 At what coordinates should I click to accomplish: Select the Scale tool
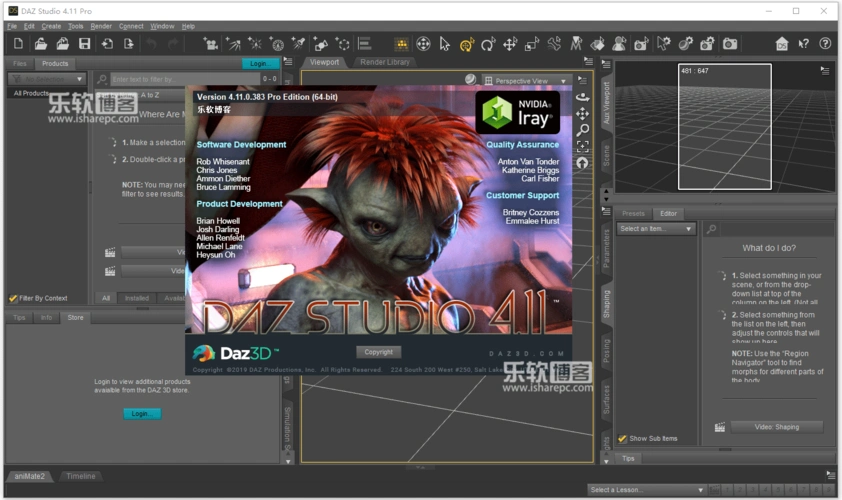(532, 44)
